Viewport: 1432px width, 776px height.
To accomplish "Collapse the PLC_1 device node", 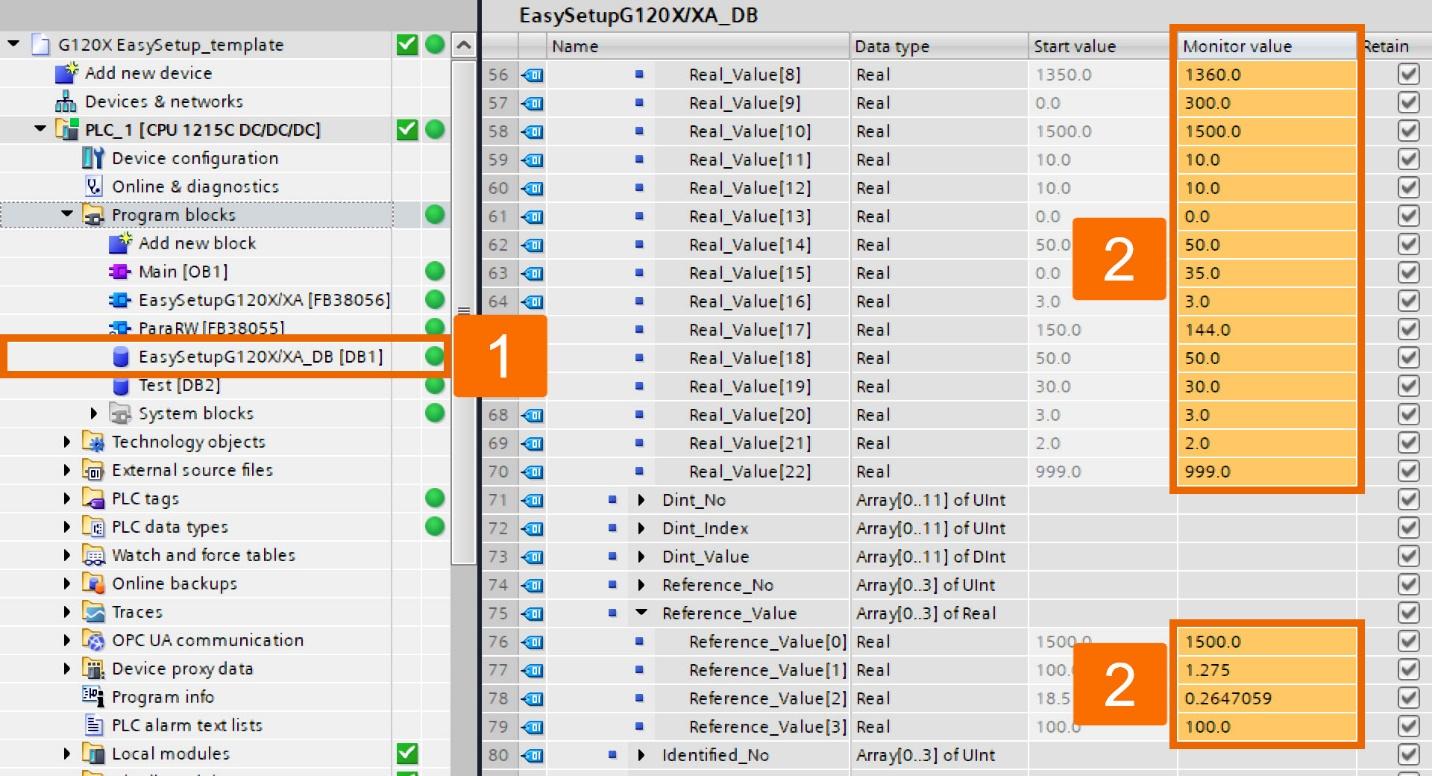I will pos(40,129).
